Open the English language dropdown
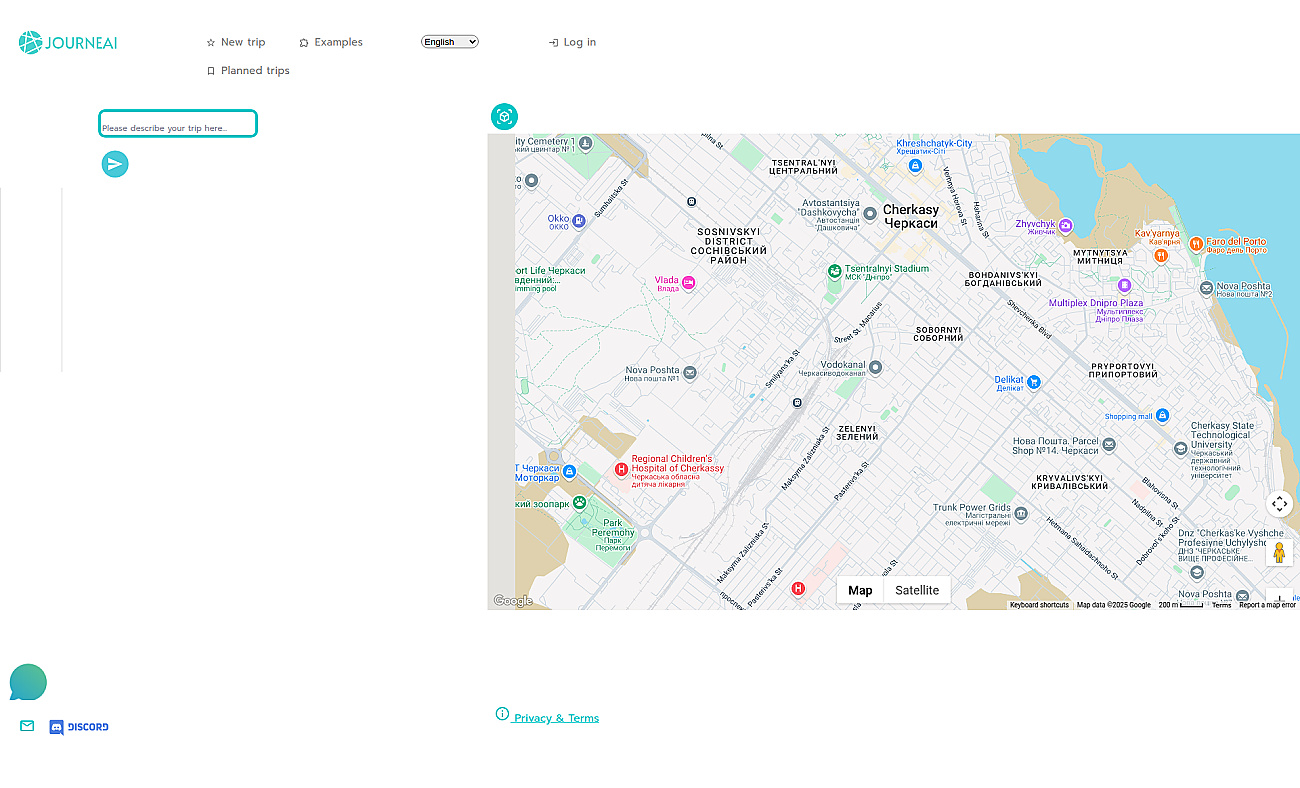This screenshot has height=788, width=1300. click(x=450, y=42)
